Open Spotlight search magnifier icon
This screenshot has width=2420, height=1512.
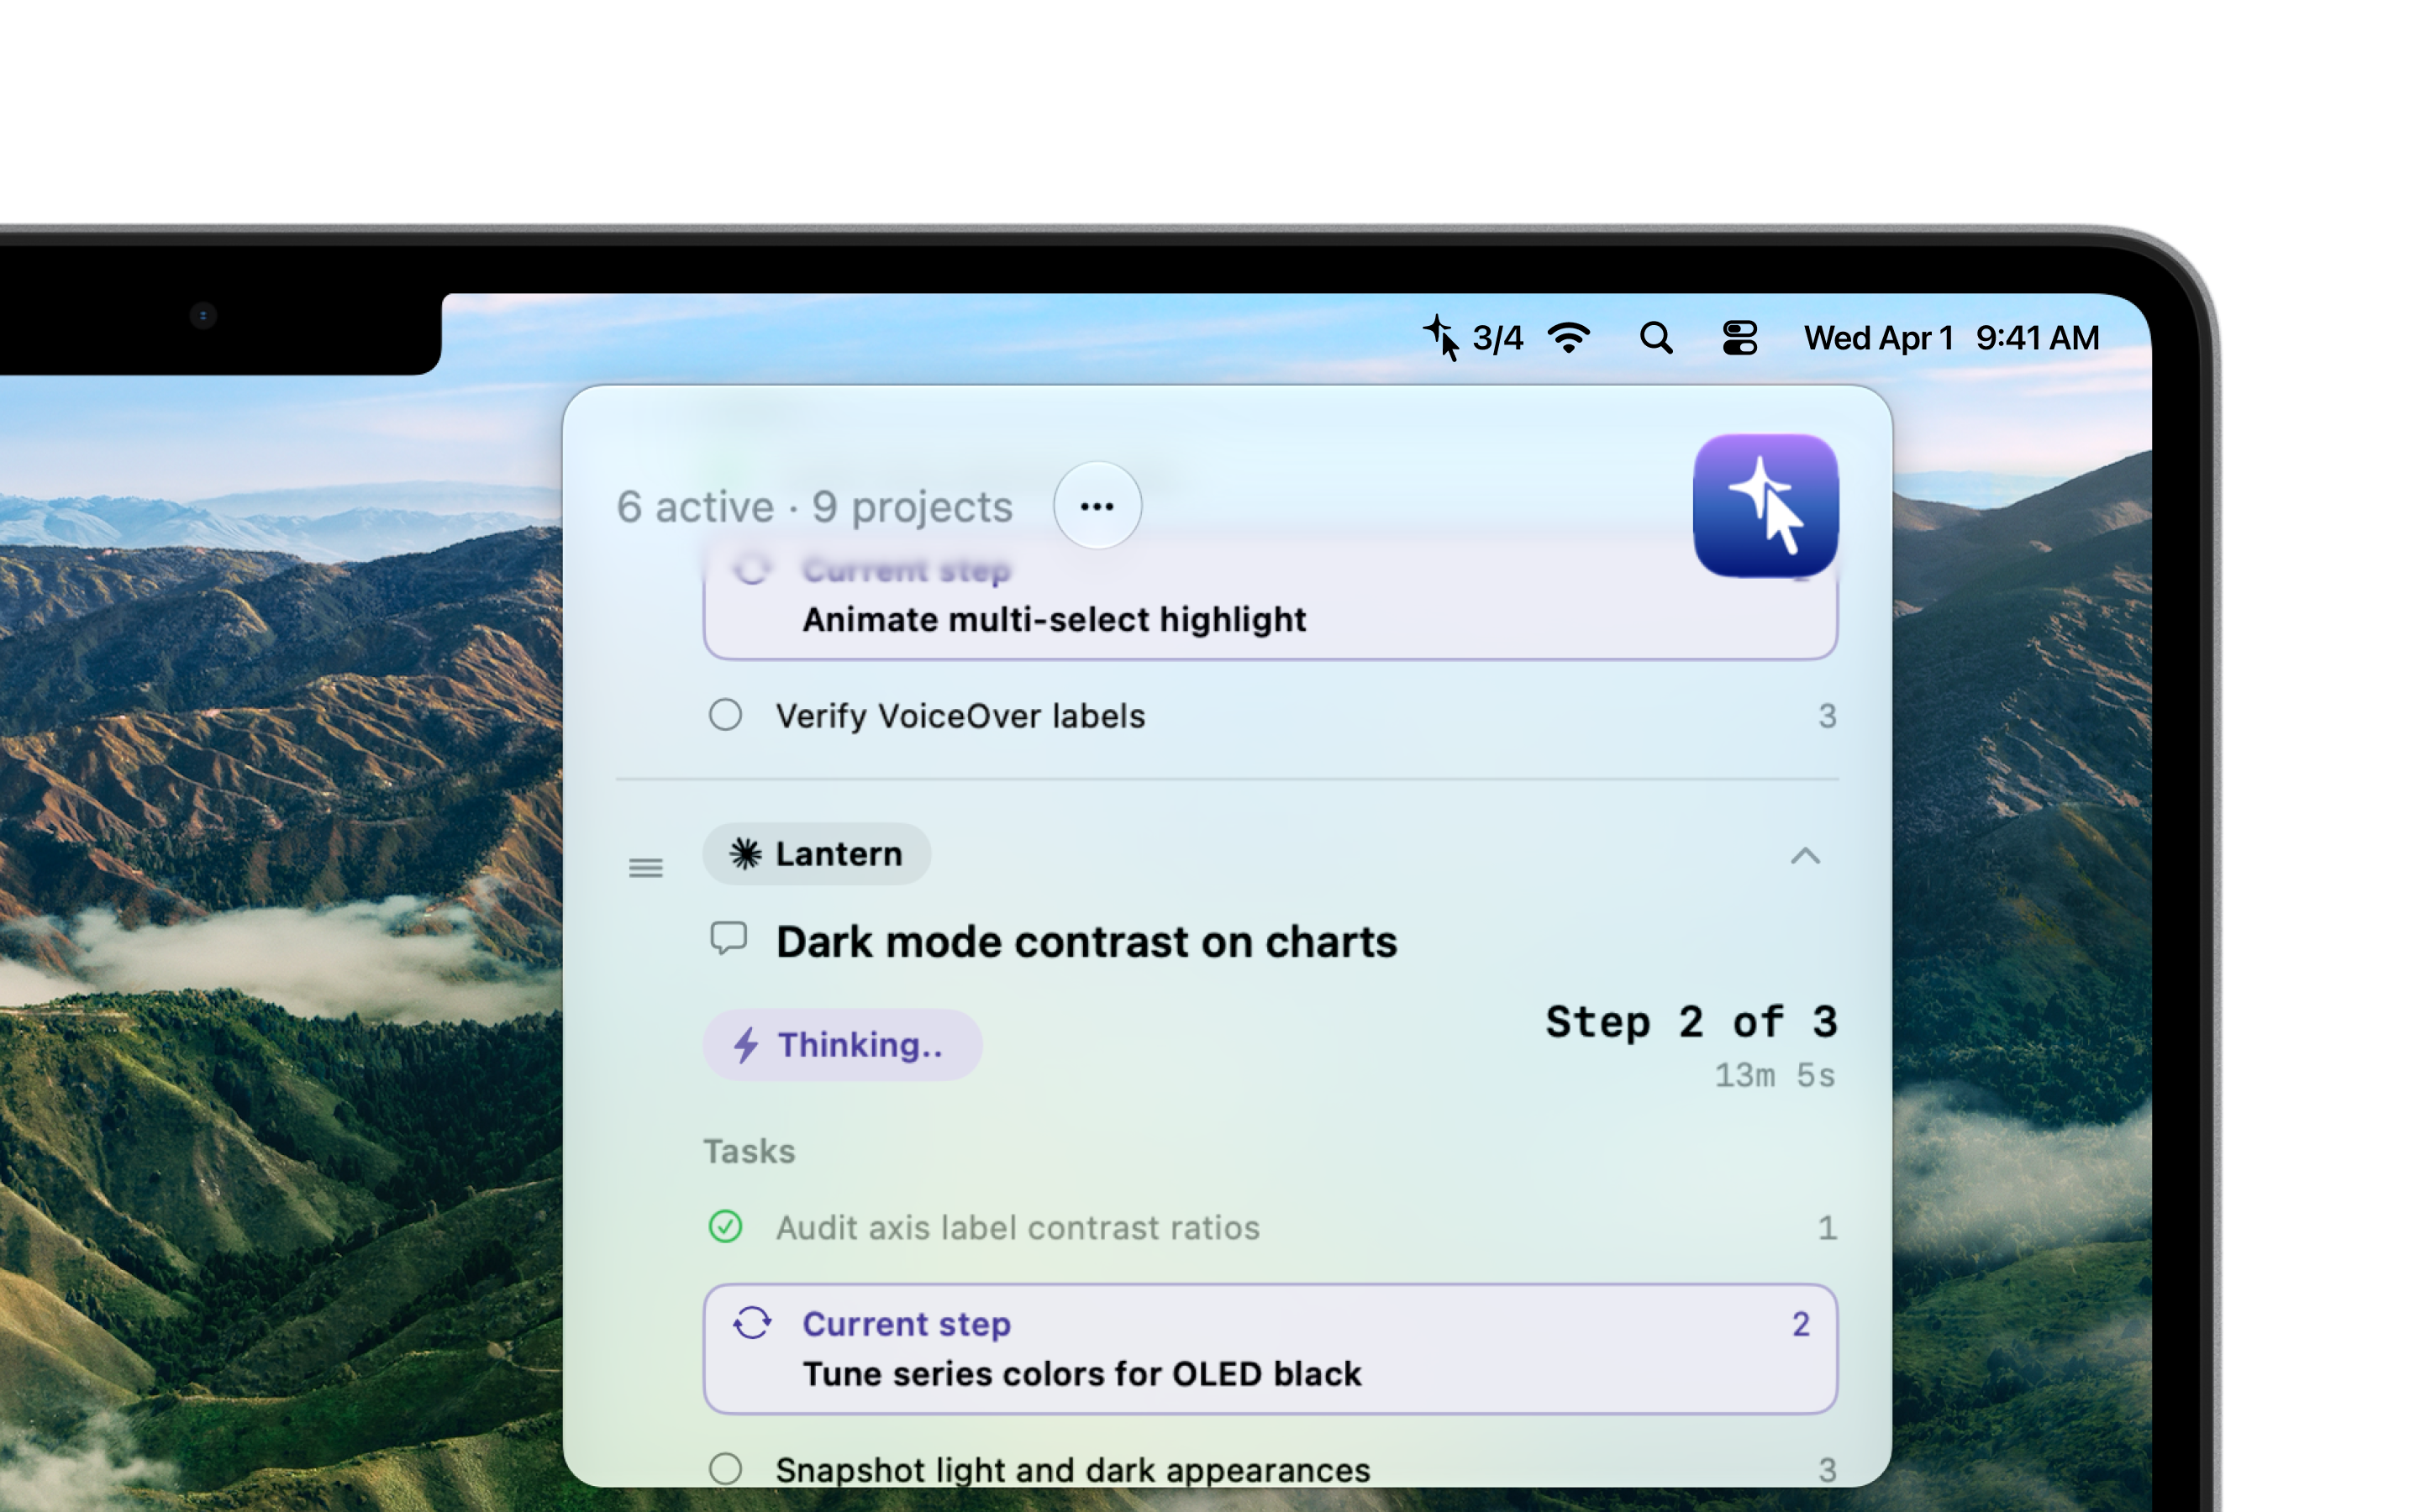pyautogui.click(x=1656, y=338)
